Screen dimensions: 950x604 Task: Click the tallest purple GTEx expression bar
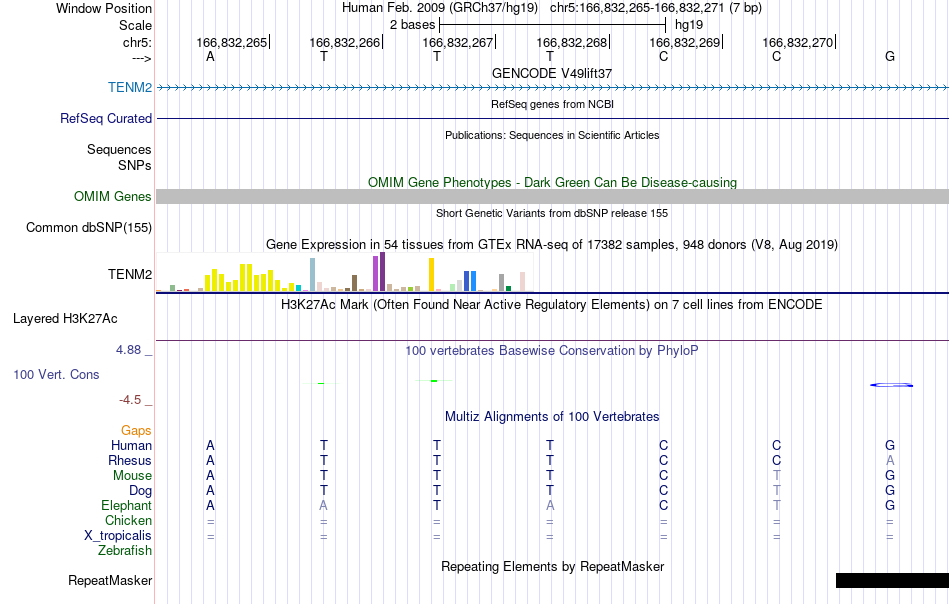point(382,272)
